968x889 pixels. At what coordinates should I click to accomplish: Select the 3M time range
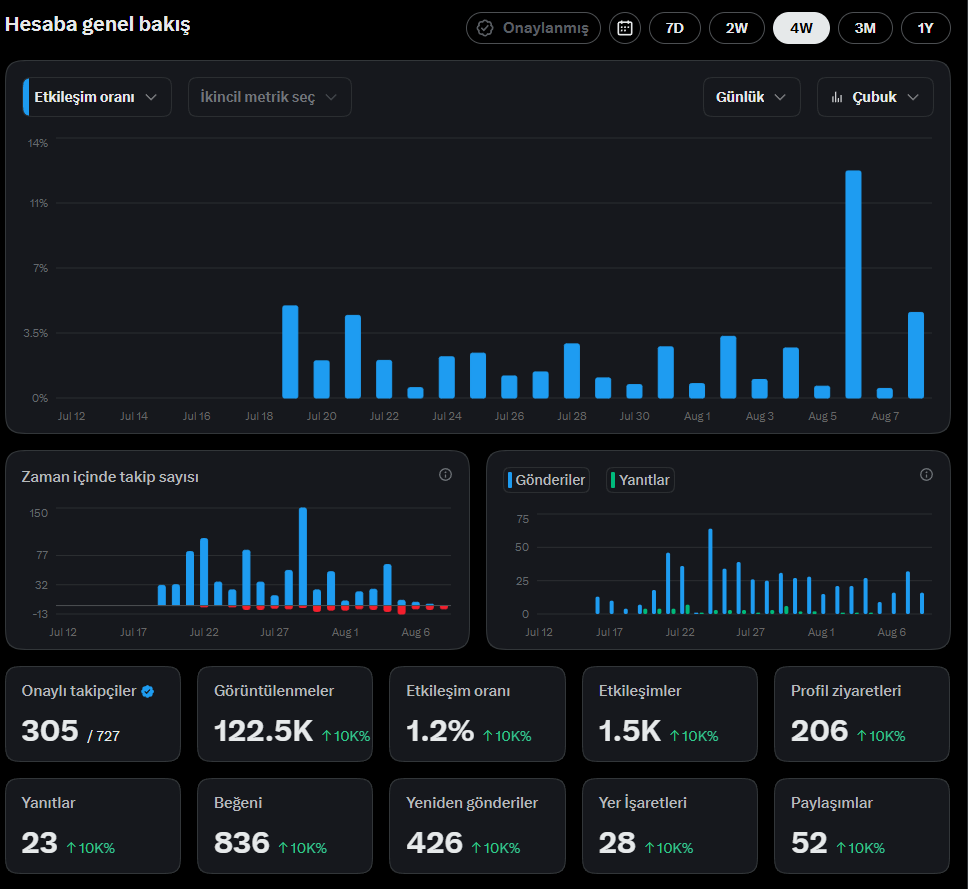pos(865,28)
